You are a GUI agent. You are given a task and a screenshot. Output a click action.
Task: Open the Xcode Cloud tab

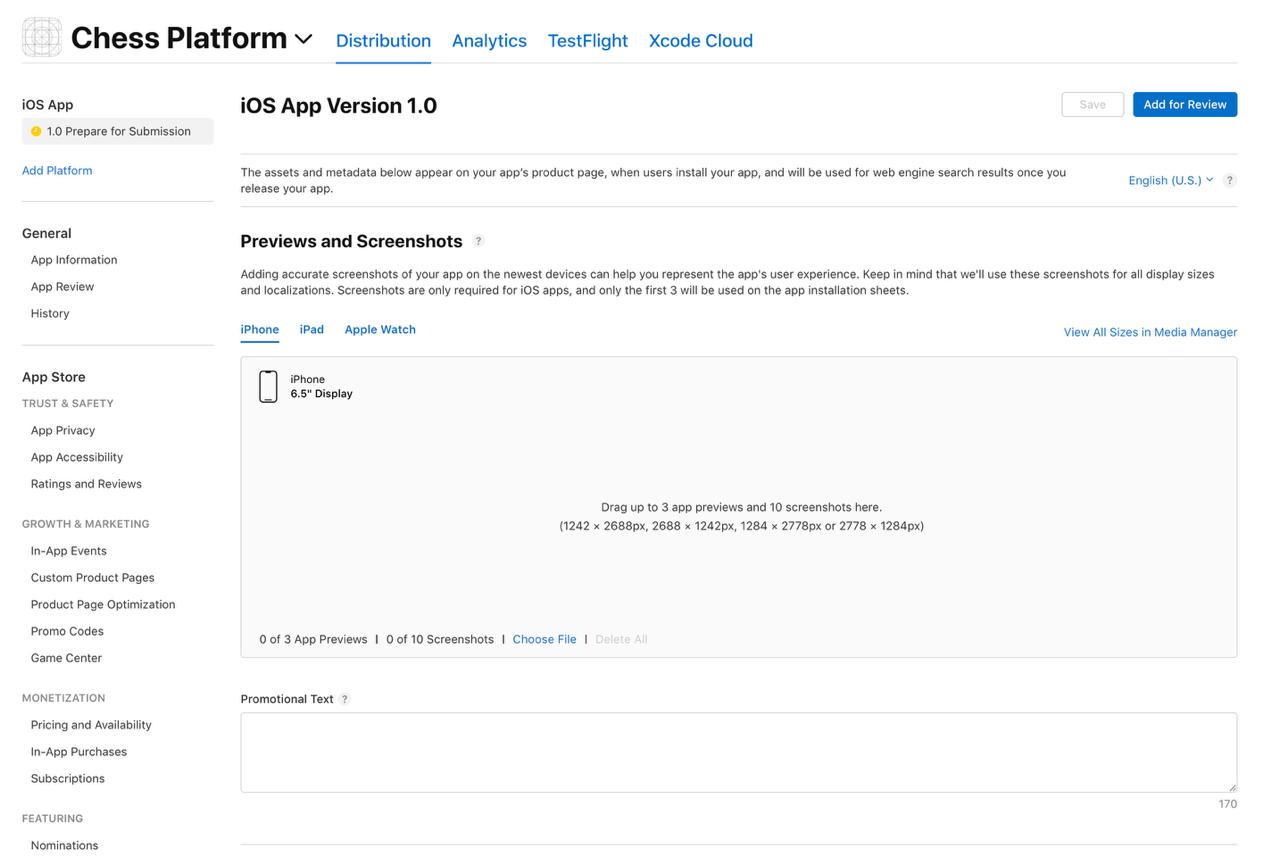(701, 41)
